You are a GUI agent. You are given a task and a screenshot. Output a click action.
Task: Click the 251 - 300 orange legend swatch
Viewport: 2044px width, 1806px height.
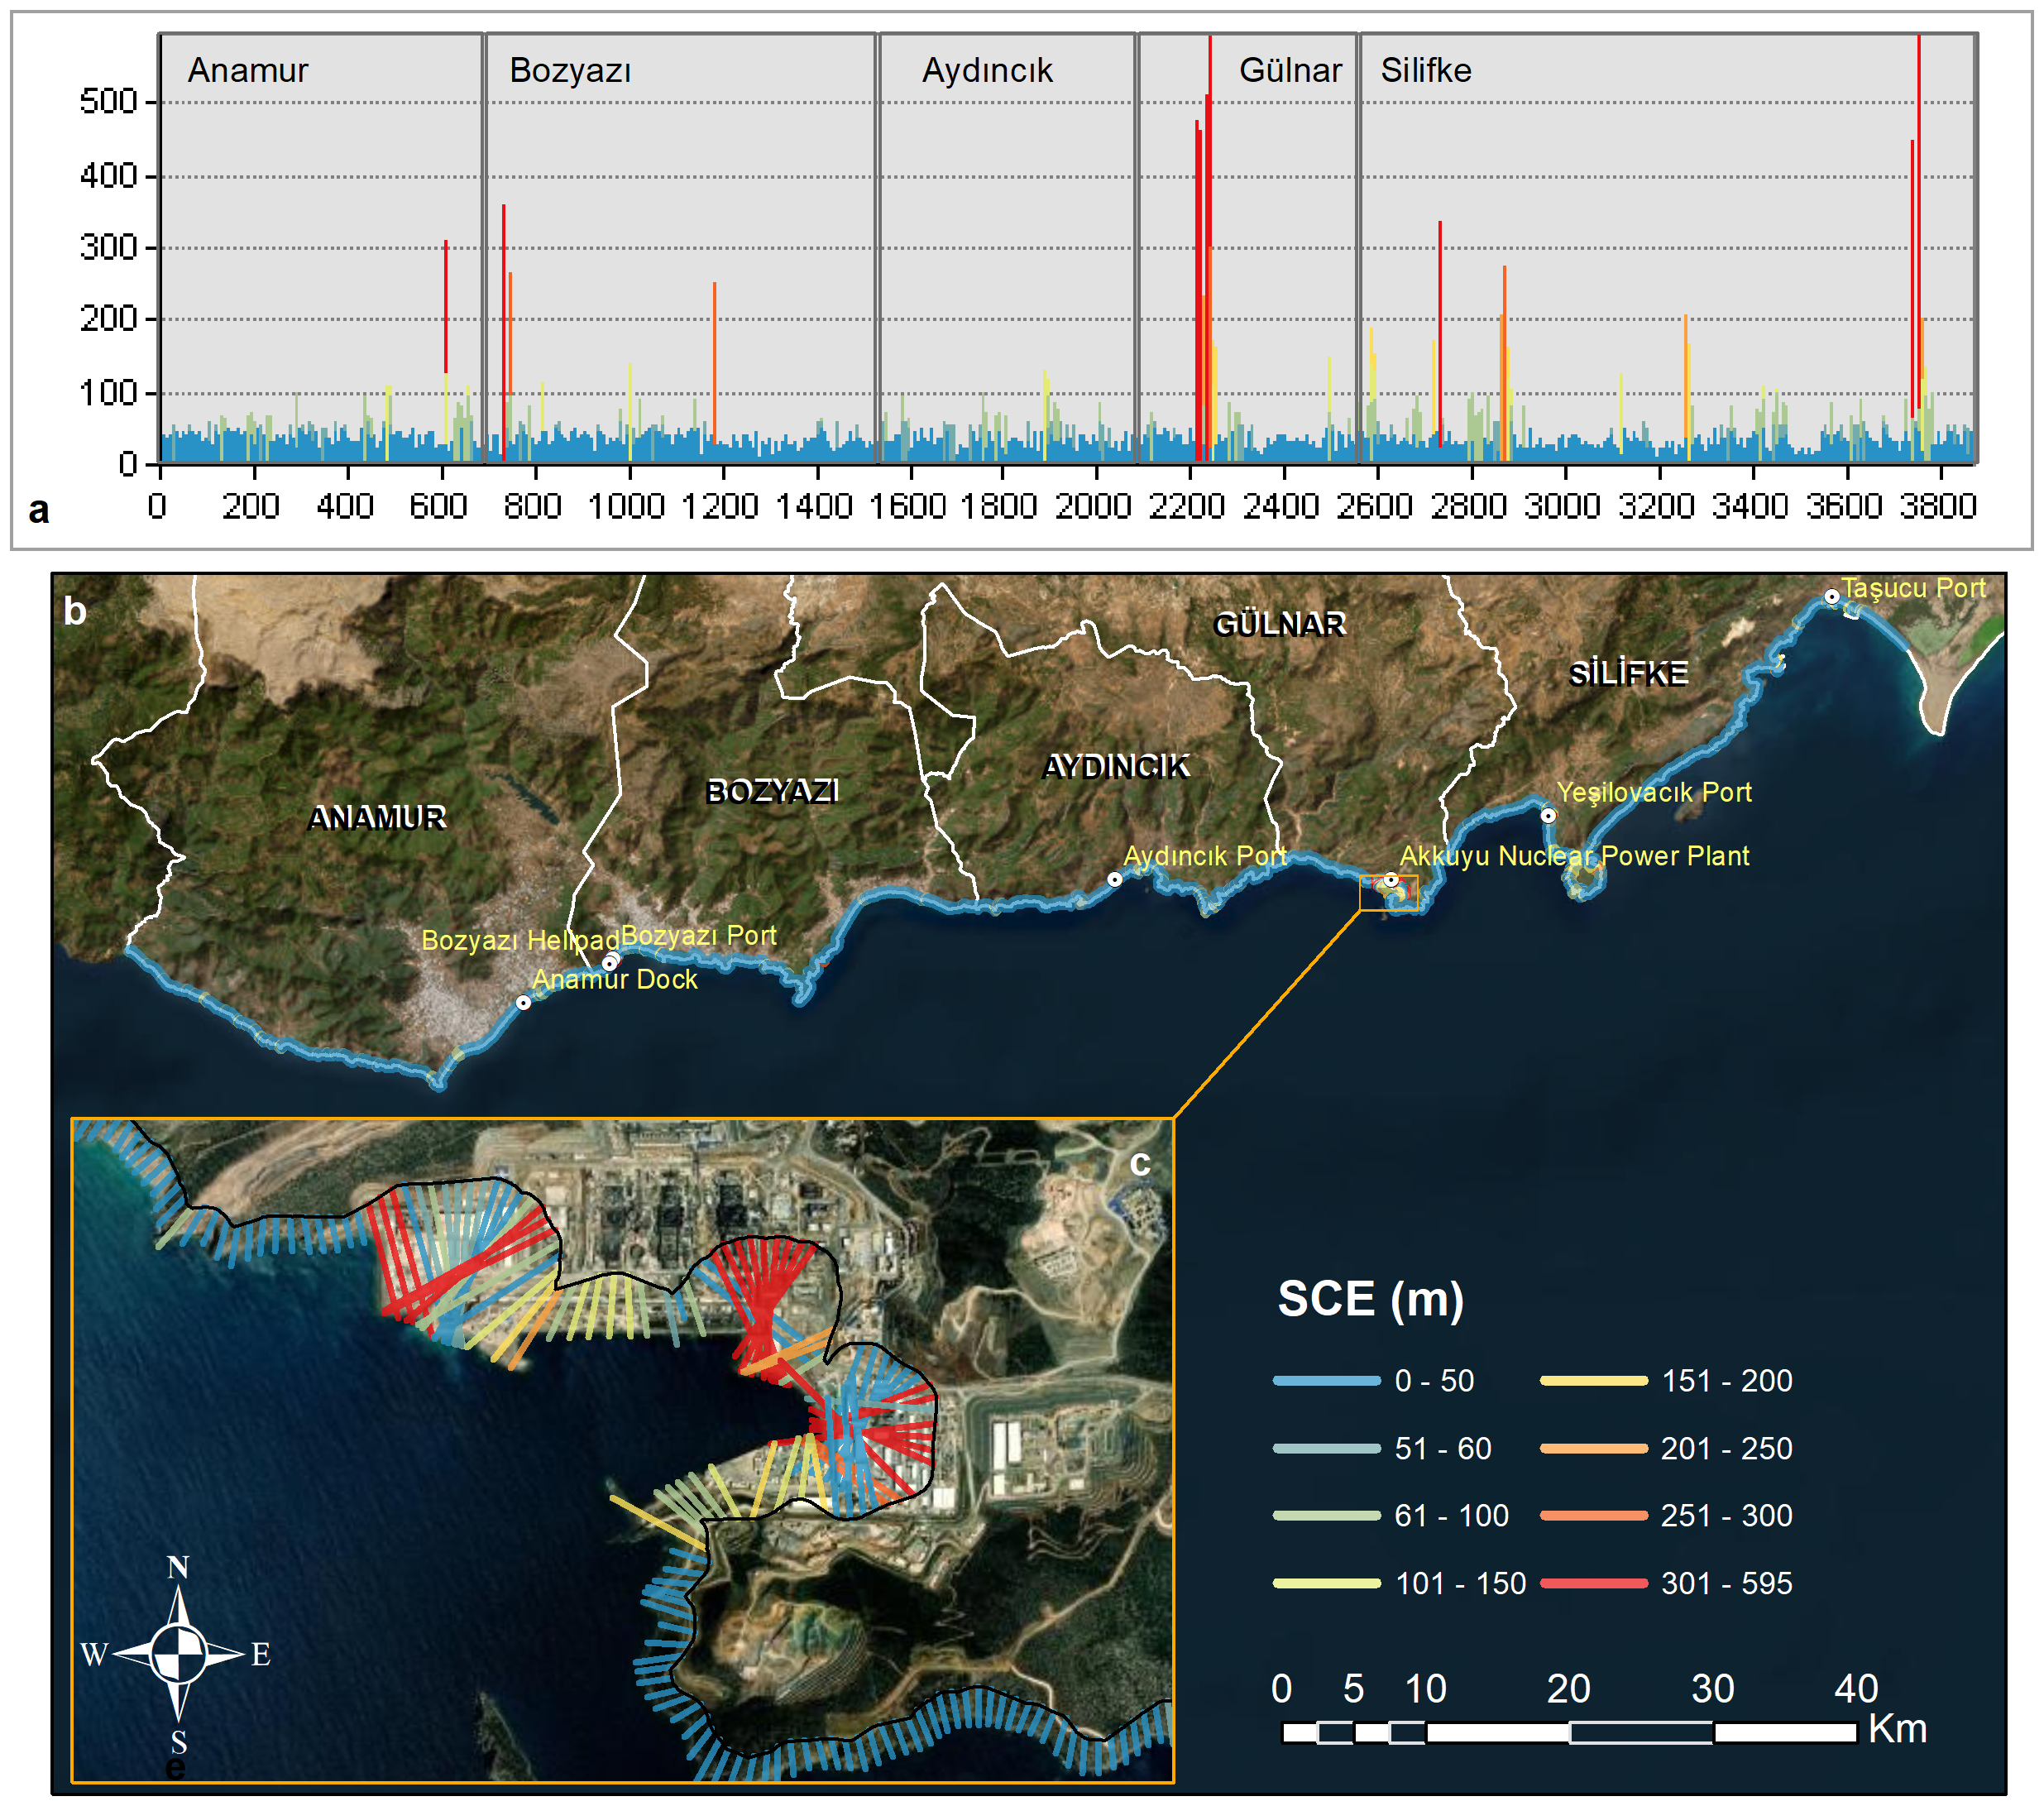(1593, 1515)
